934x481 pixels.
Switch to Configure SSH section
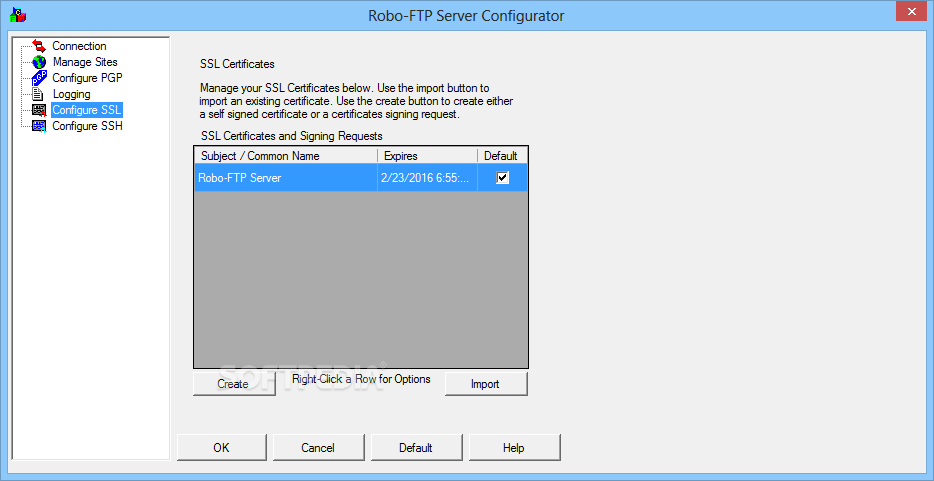coord(88,126)
